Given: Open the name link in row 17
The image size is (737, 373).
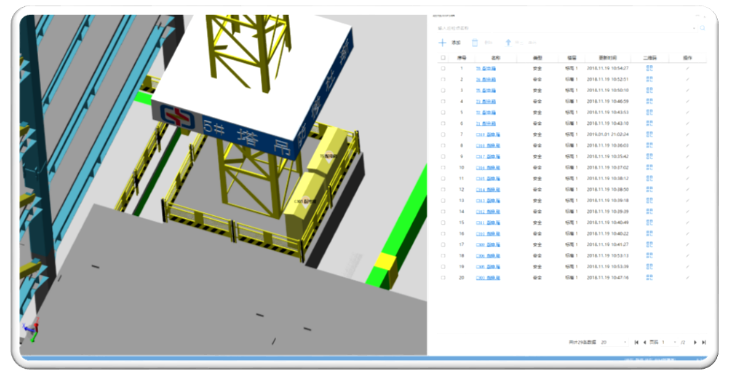Looking at the screenshot, I should pos(488,245).
